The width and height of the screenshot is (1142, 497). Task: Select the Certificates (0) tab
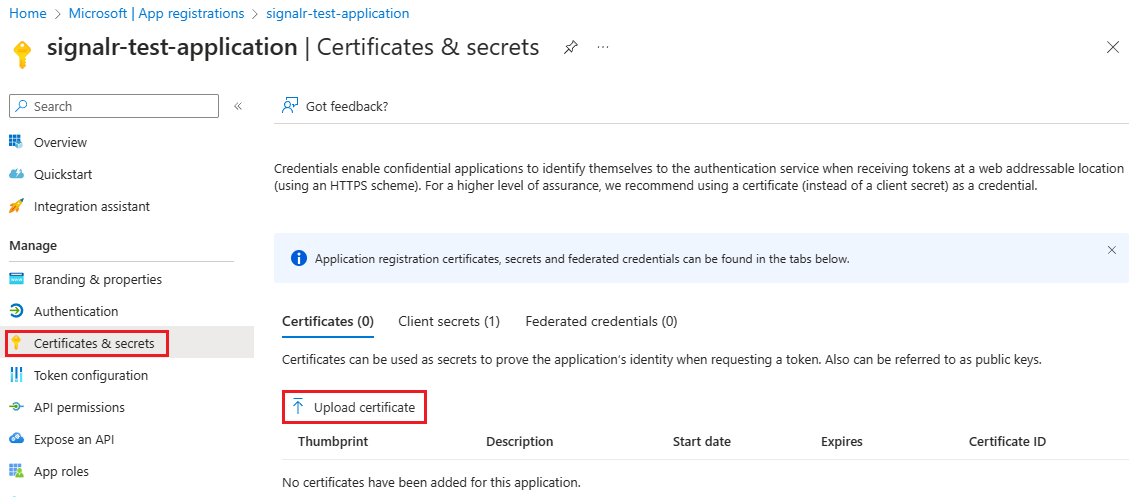coord(328,321)
